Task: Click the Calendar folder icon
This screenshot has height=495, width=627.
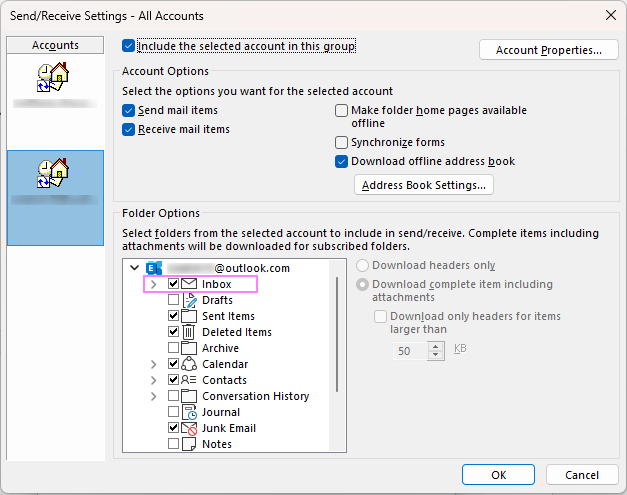Action: tap(189, 364)
